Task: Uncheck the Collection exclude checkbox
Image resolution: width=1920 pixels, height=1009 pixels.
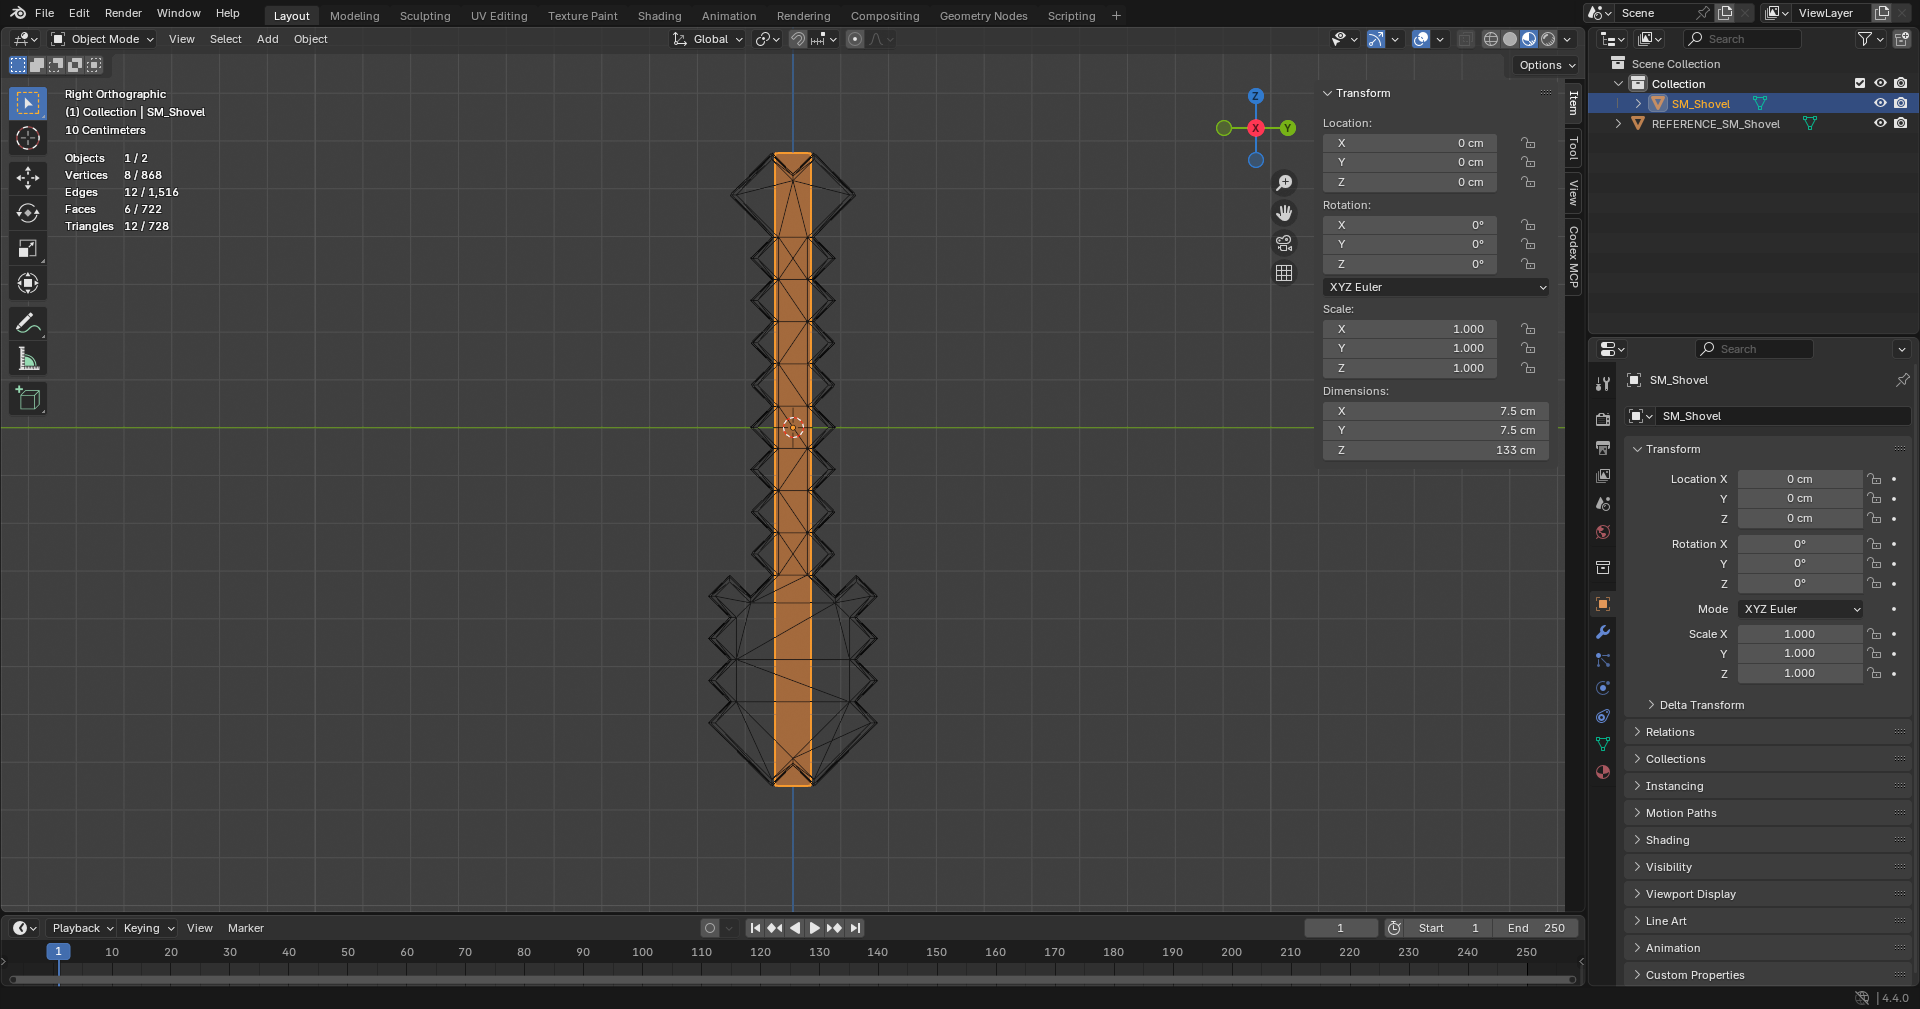Action: pos(1860,83)
